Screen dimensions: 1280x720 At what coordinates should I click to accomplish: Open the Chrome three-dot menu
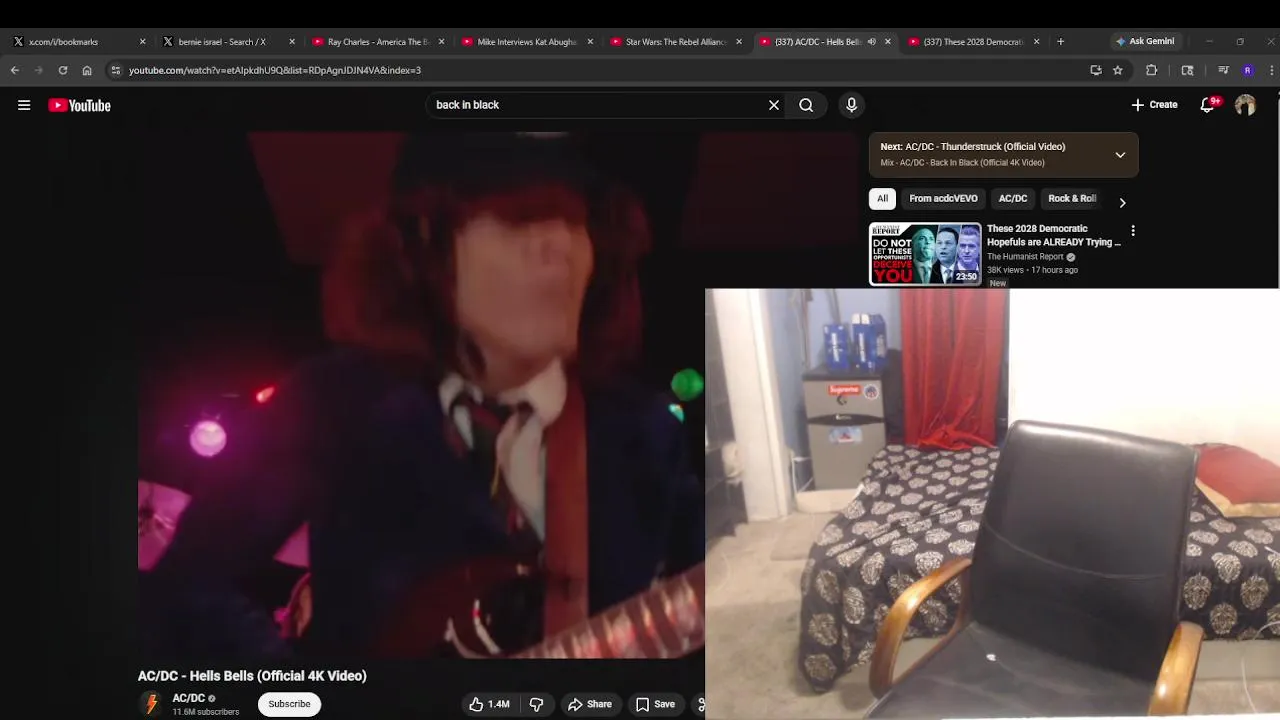point(1271,70)
